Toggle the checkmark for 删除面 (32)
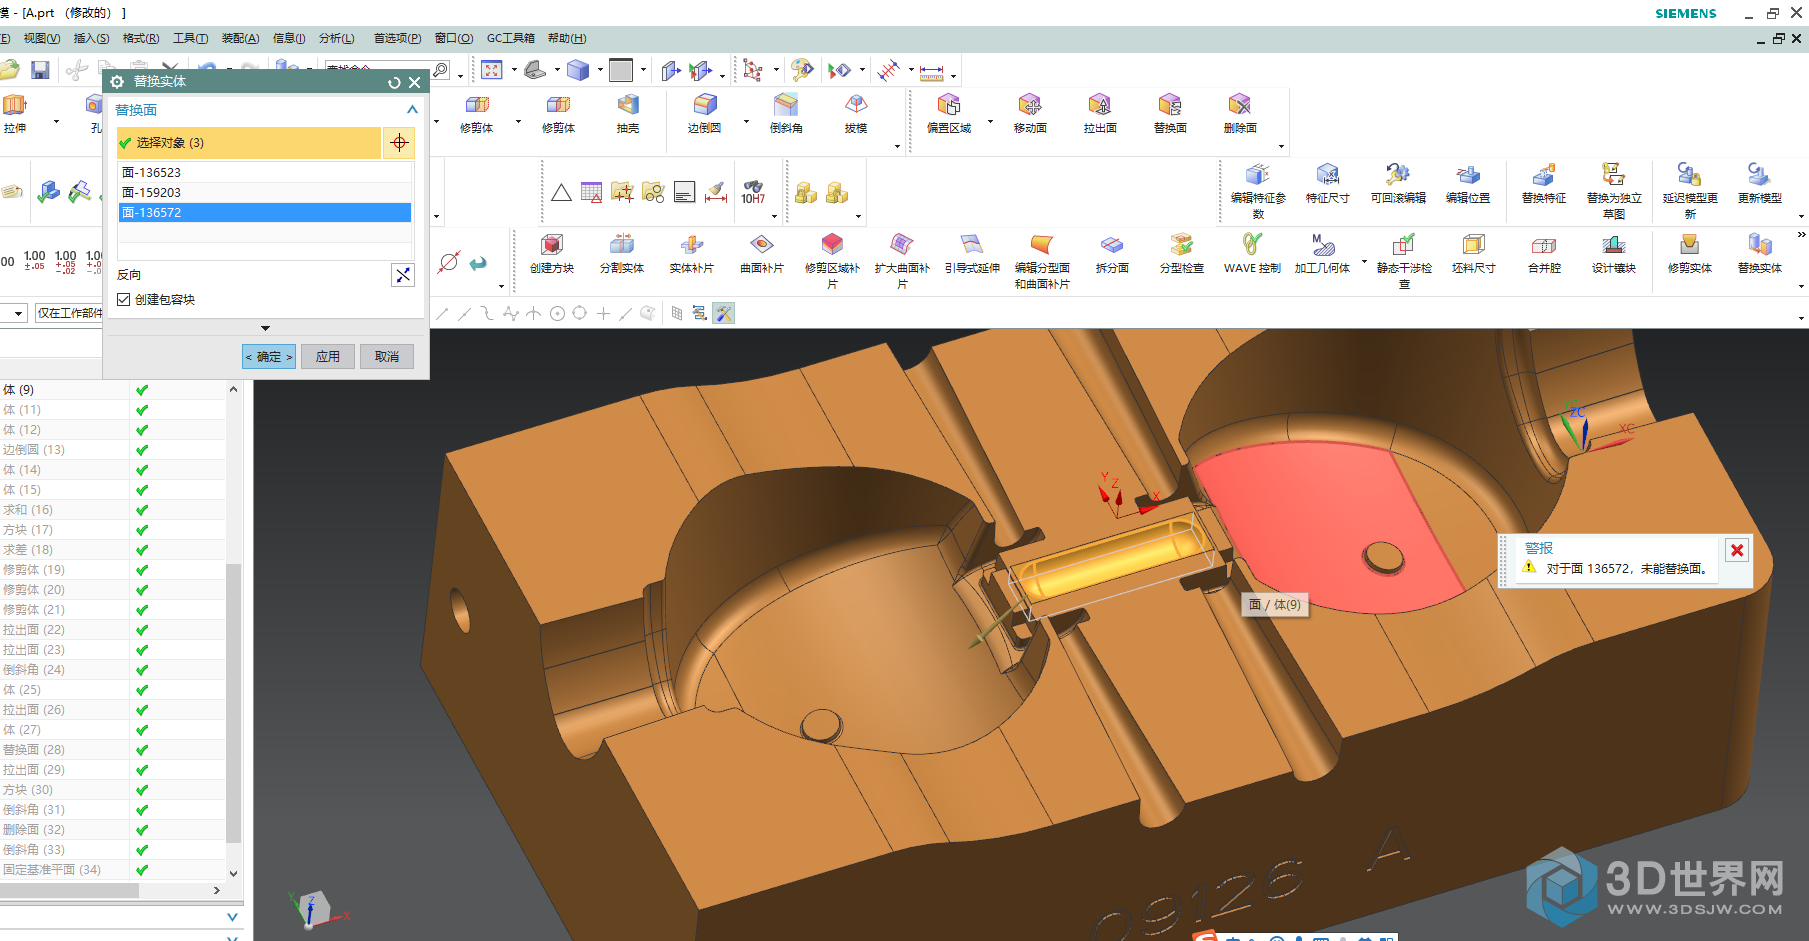The image size is (1809, 941). [x=142, y=830]
